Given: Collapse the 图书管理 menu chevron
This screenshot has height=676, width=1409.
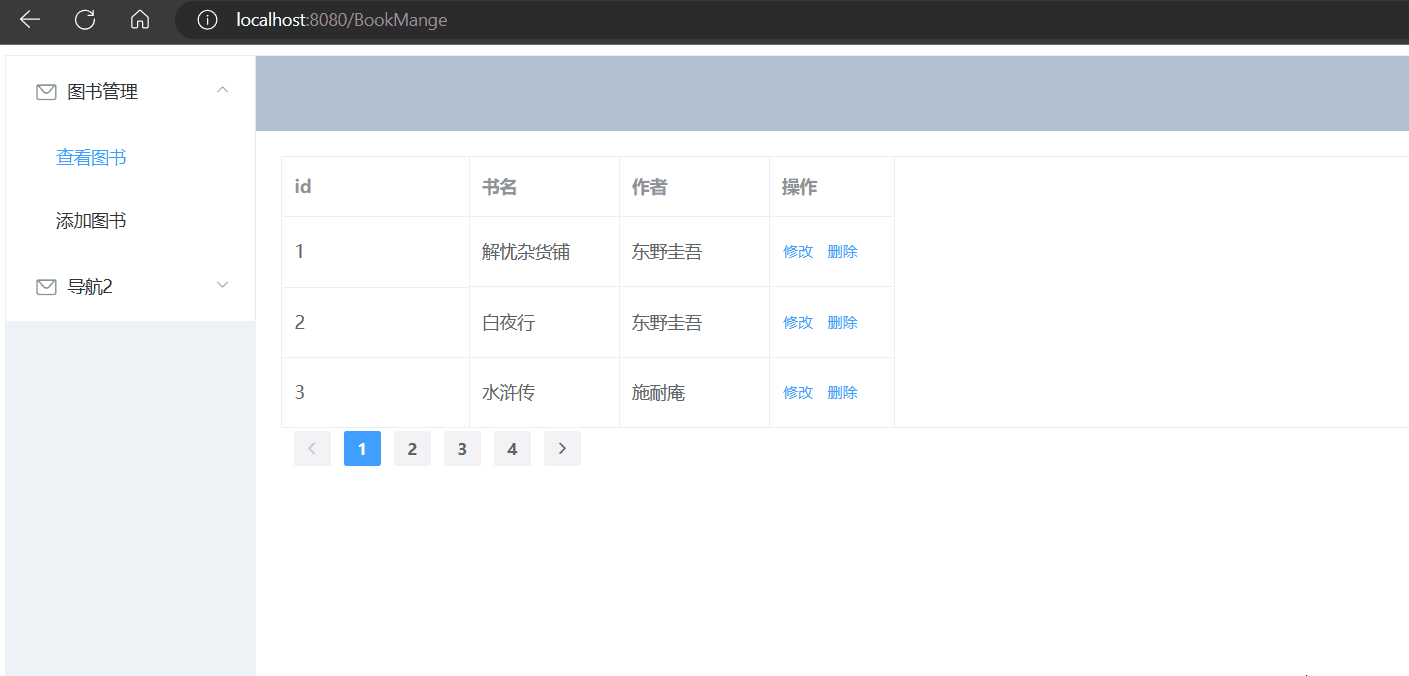Looking at the screenshot, I should tap(223, 90).
